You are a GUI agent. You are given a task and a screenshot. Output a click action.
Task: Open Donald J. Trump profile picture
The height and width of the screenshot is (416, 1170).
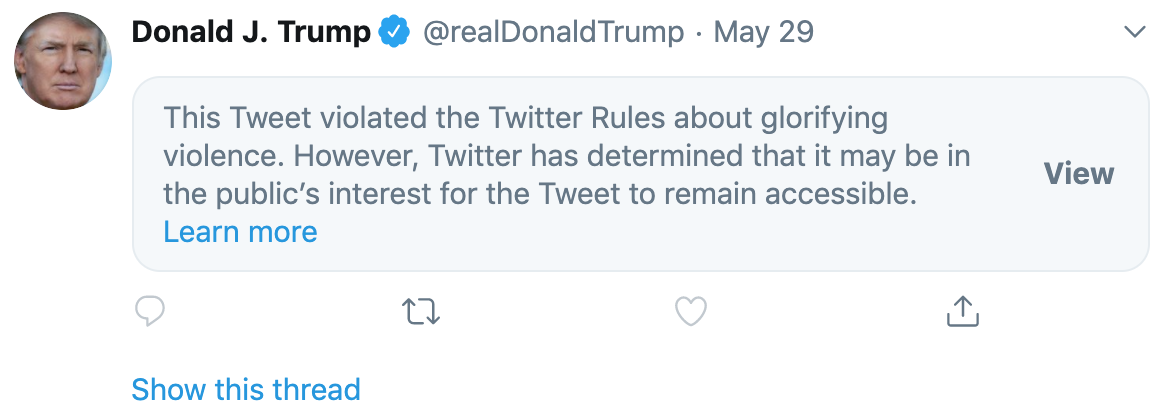coord(63,61)
